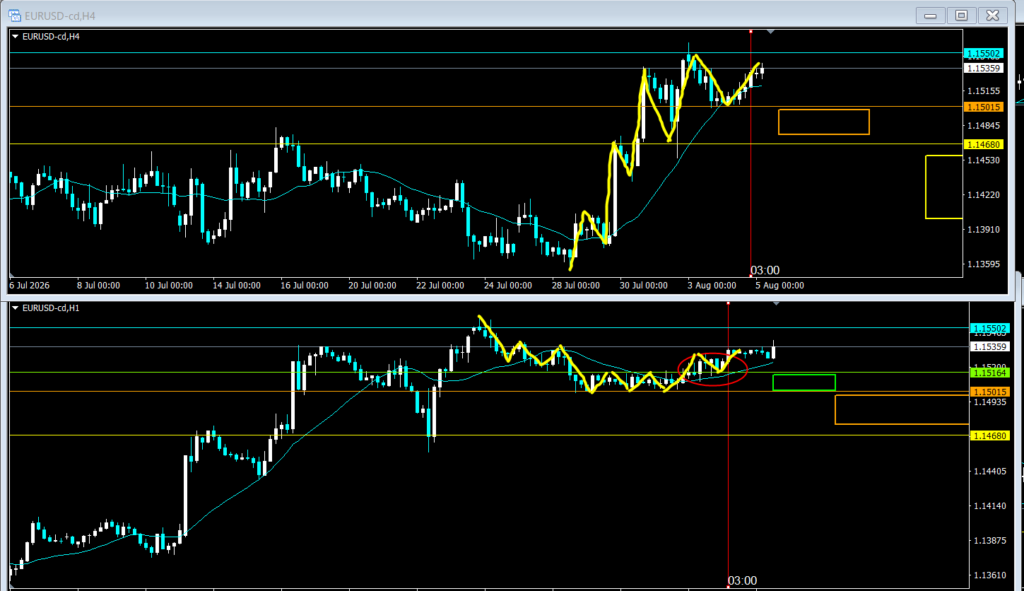Click the 1.13910 price scale value on H4
Screen dimensions: 1024x591
click(984, 229)
